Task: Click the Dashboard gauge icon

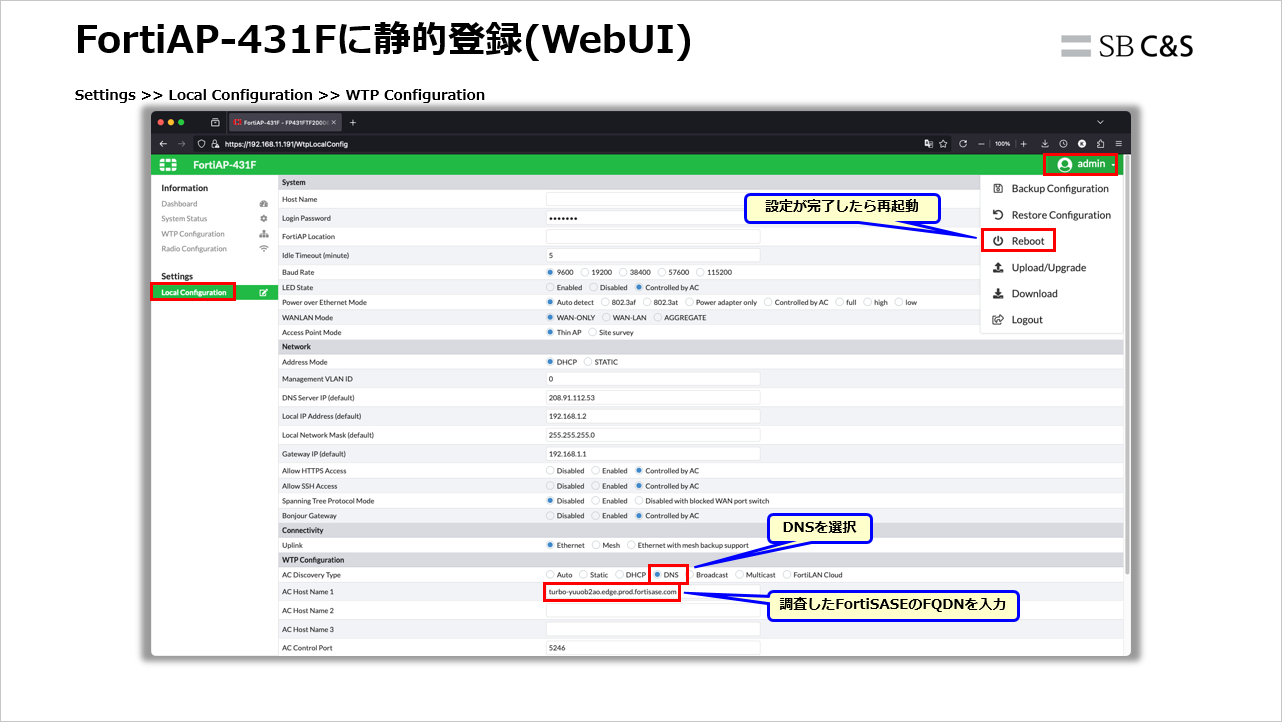Action: (264, 204)
